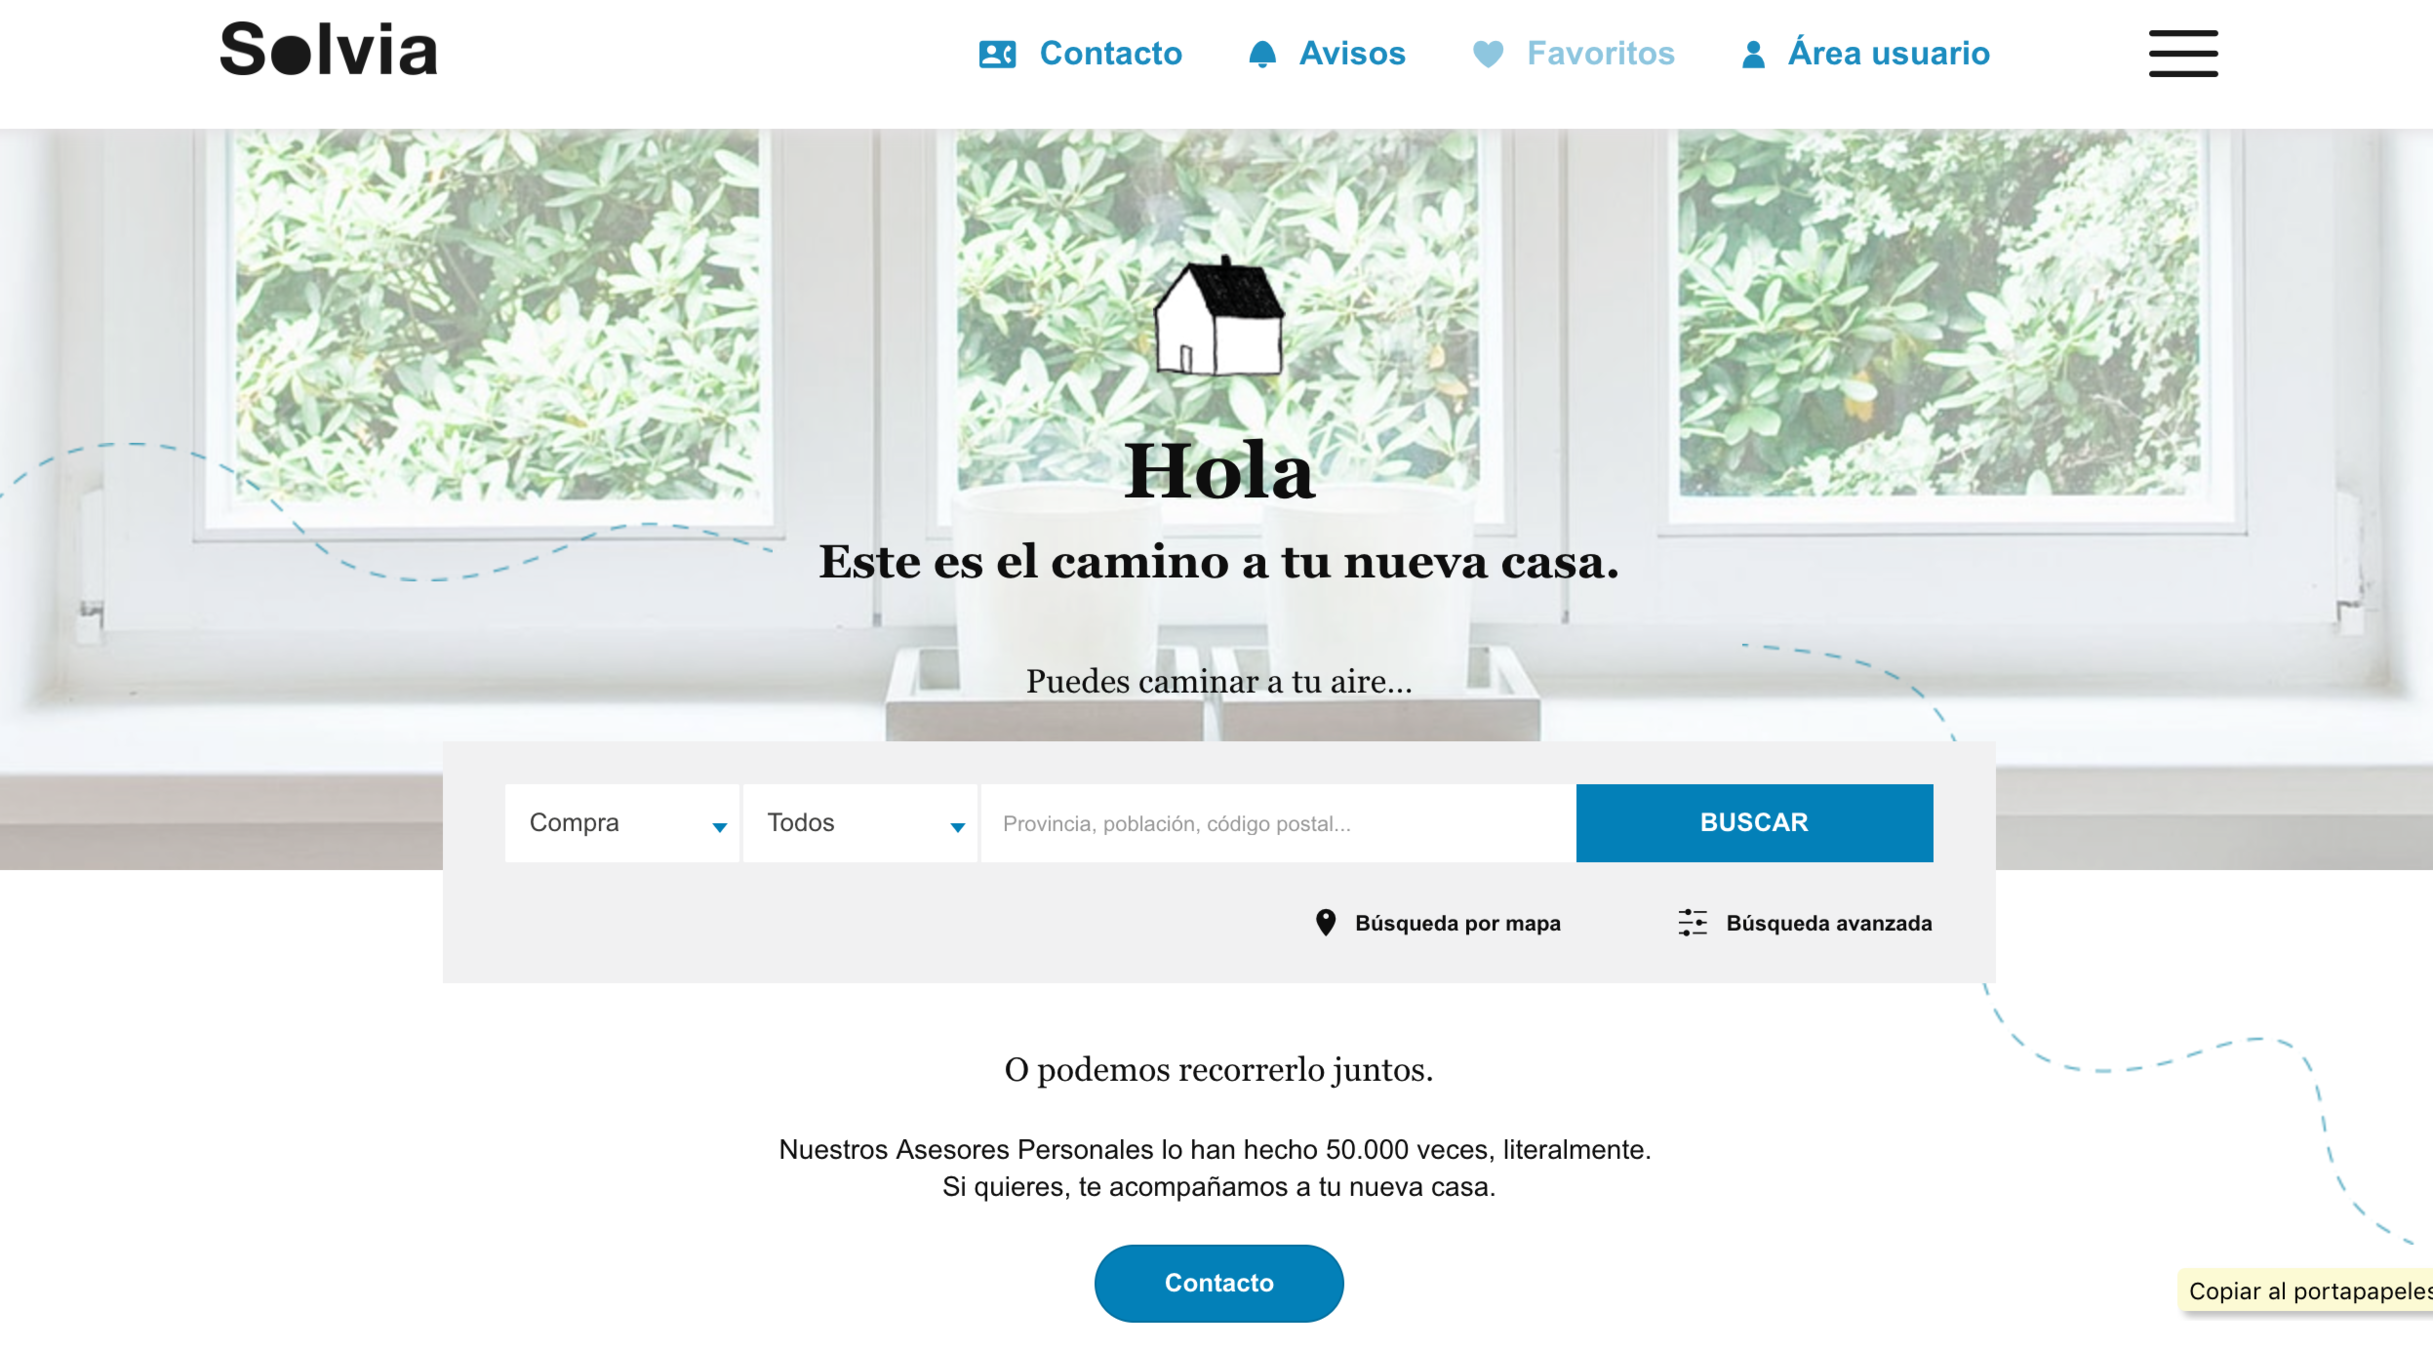Click the small house illustration
Screen dimensions: 2433x1350
tap(1219, 316)
